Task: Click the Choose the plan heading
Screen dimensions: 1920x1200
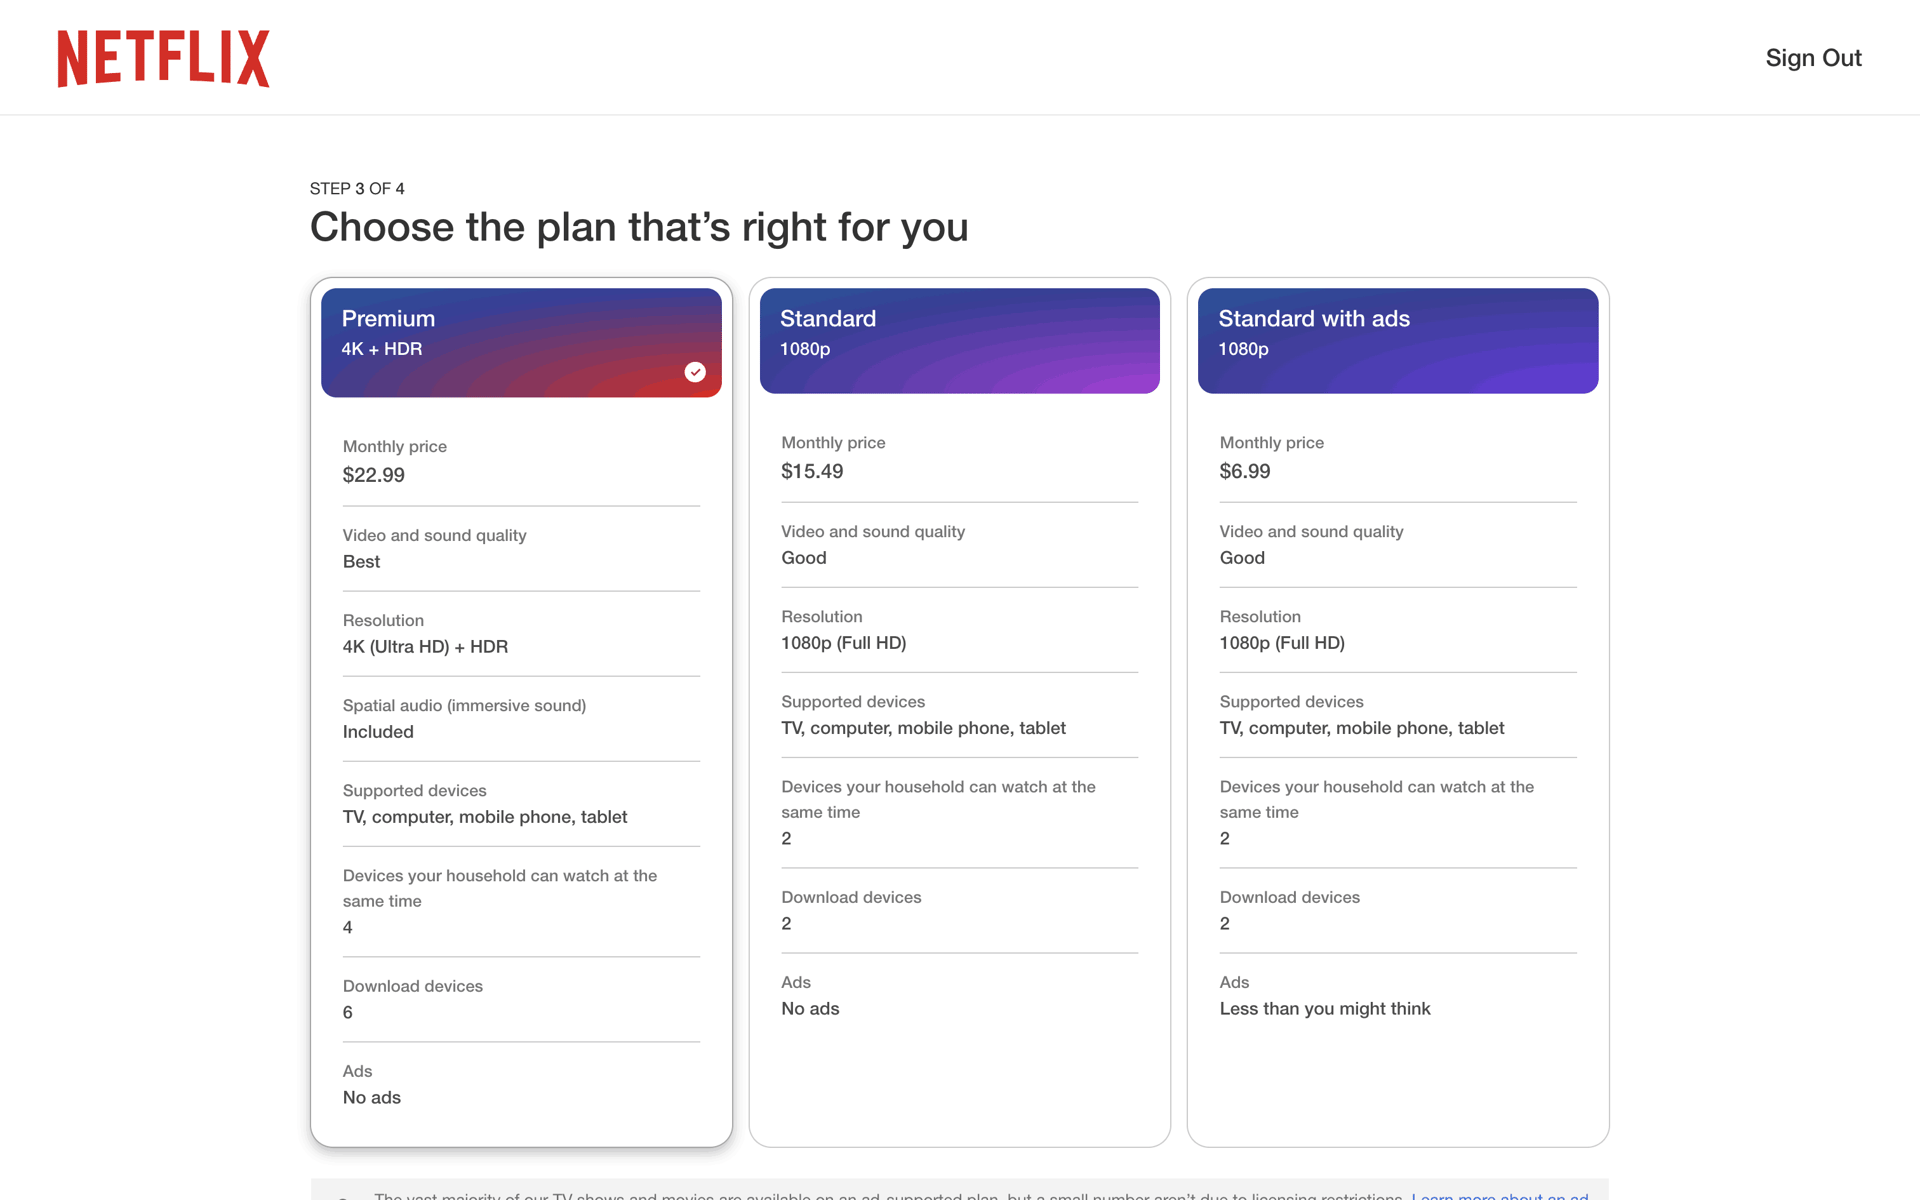Action: [639, 227]
